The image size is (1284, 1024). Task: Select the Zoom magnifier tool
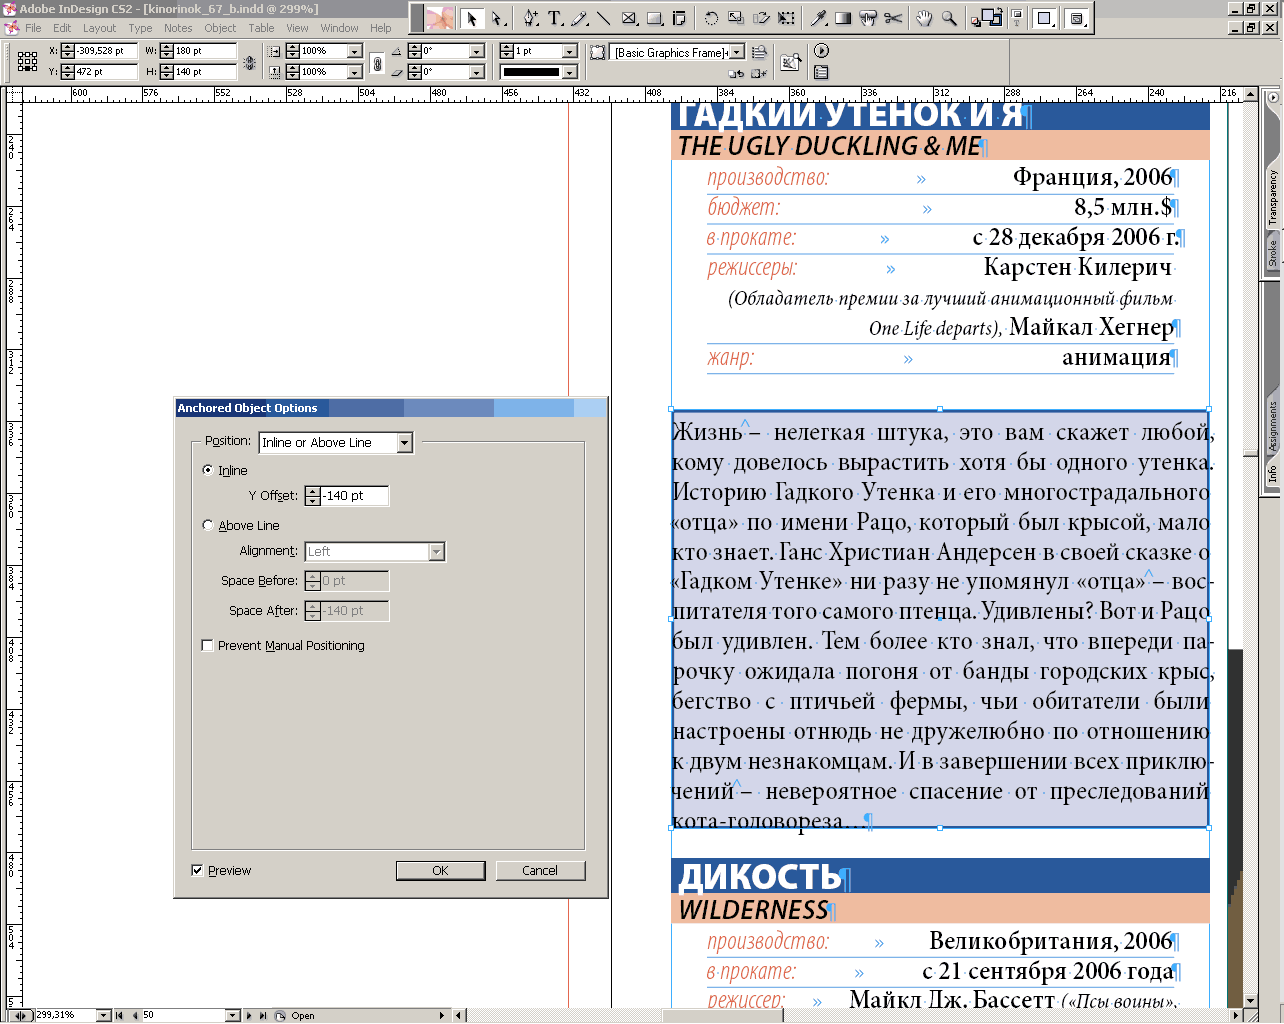coord(949,18)
